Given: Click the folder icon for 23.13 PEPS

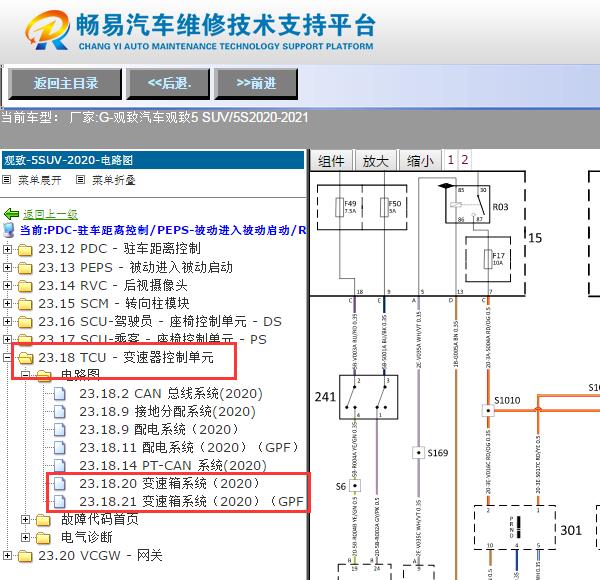Looking at the screenshot, I should 25,268.
